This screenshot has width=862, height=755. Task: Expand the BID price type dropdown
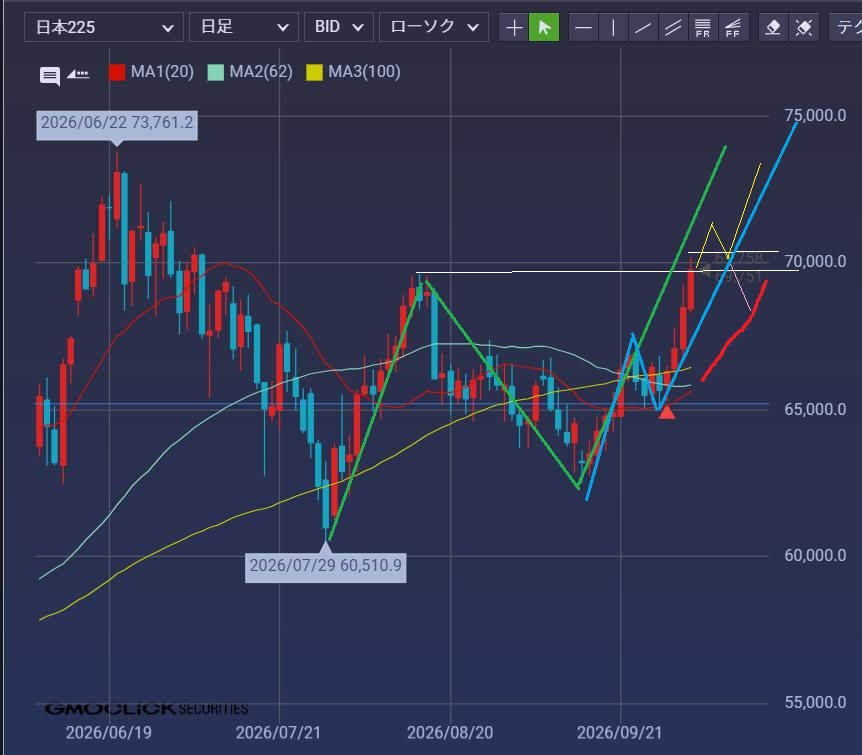[339, 27]
